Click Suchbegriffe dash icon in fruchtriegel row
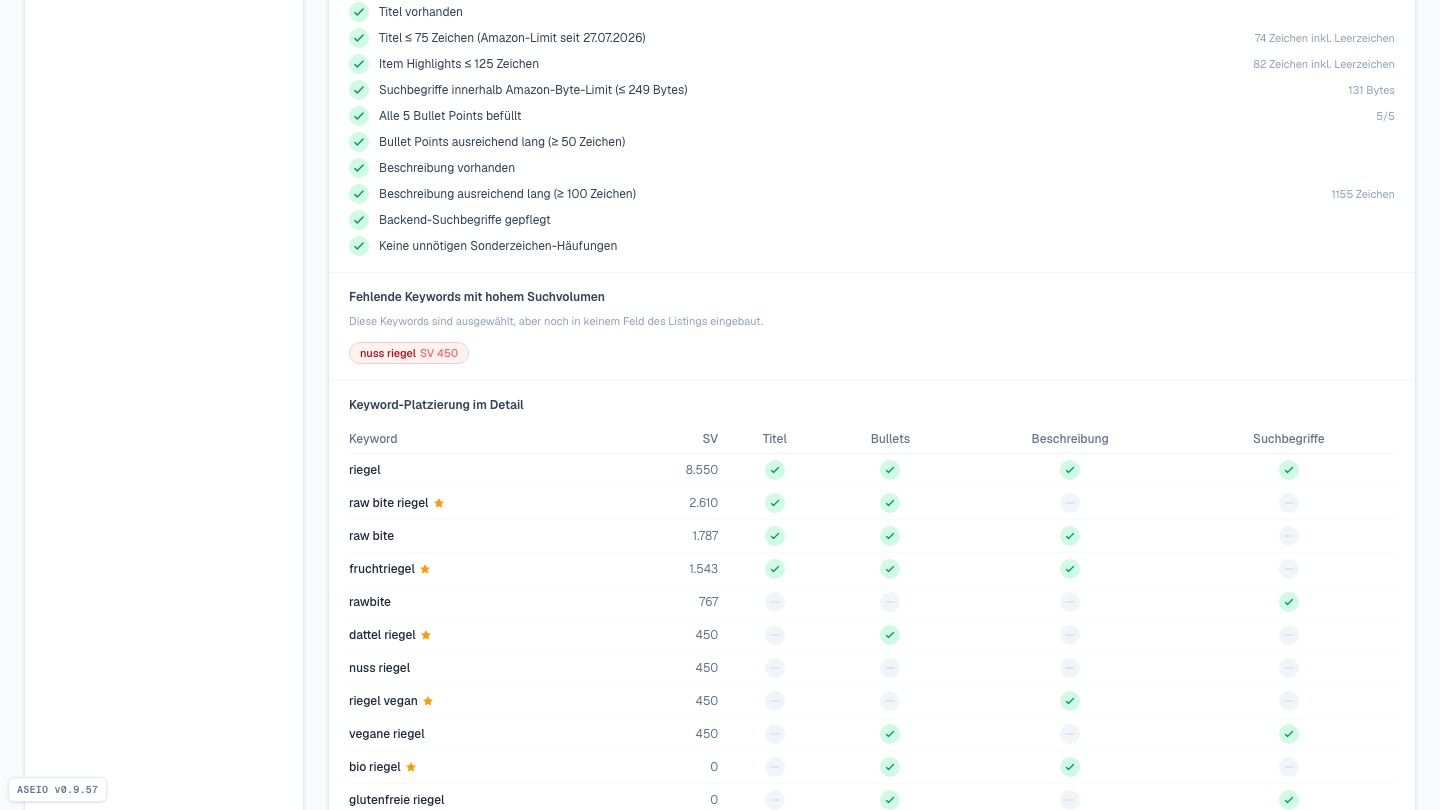The height and width of the screenshot is (810, 1440). tap(1289, 569)
